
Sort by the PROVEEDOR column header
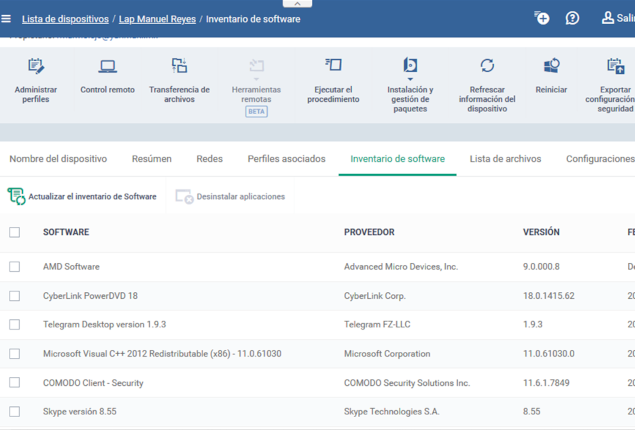(x=369, y=232)
